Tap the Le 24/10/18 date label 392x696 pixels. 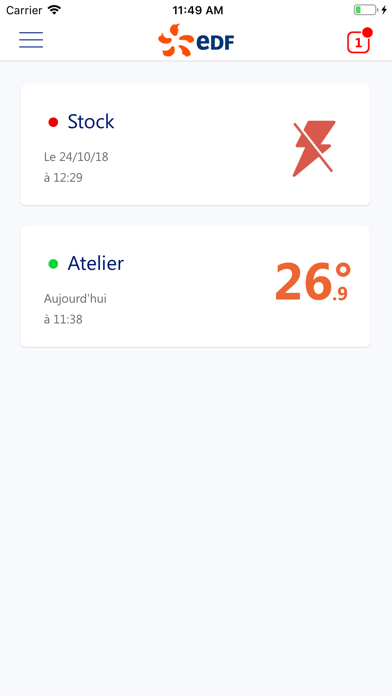76,157
